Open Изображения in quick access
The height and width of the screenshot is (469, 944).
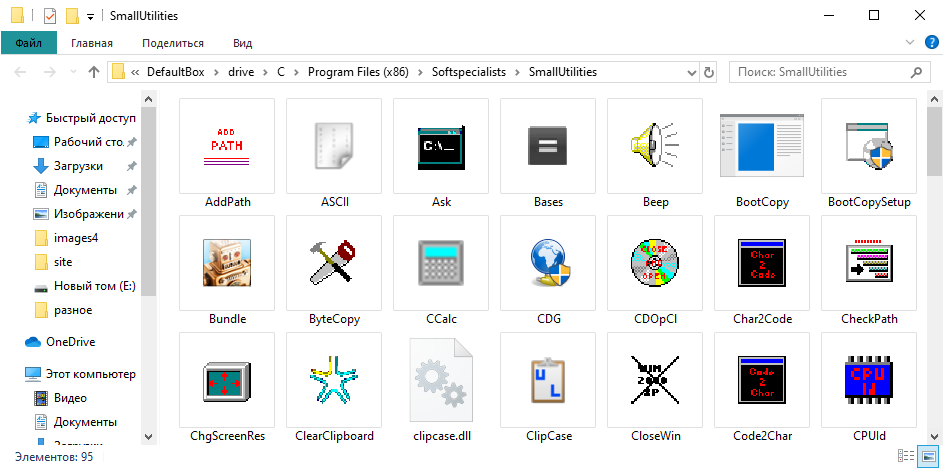click(x=81, y=214)
